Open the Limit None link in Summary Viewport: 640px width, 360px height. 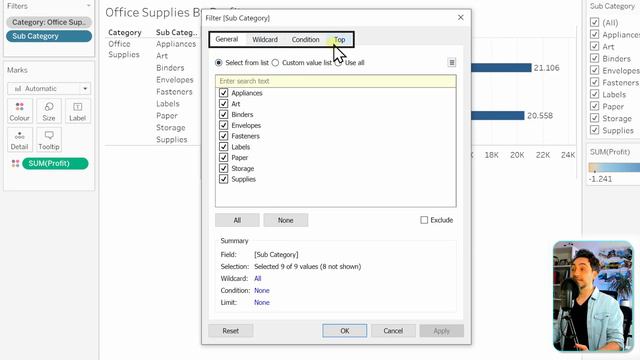262,302
